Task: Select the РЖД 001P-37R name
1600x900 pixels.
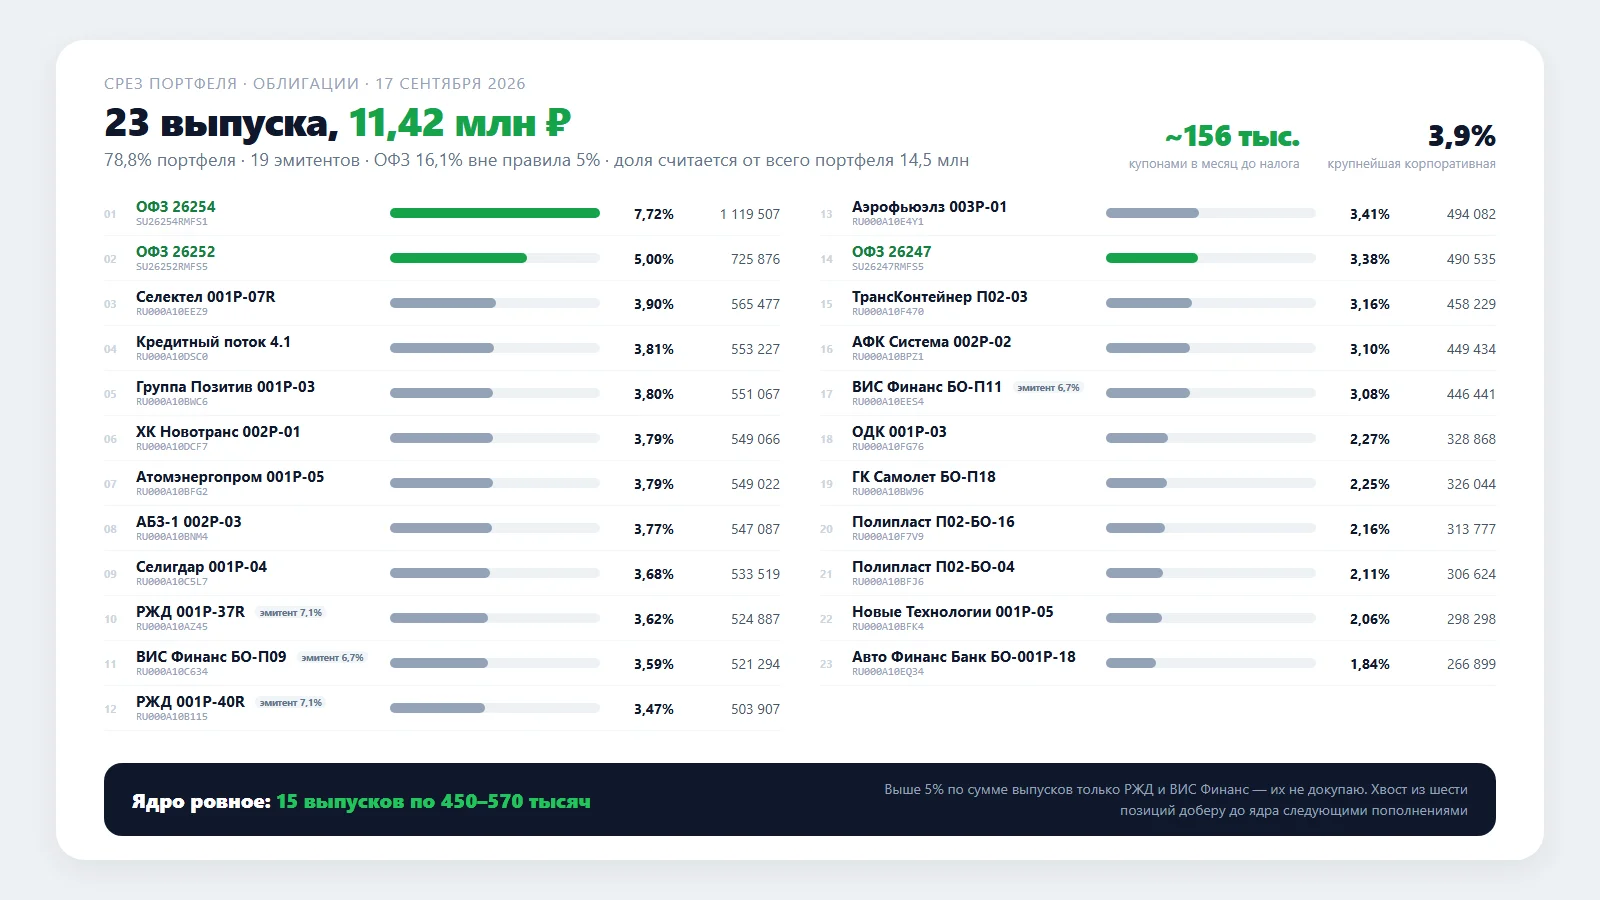Action: tap(190, 612)
